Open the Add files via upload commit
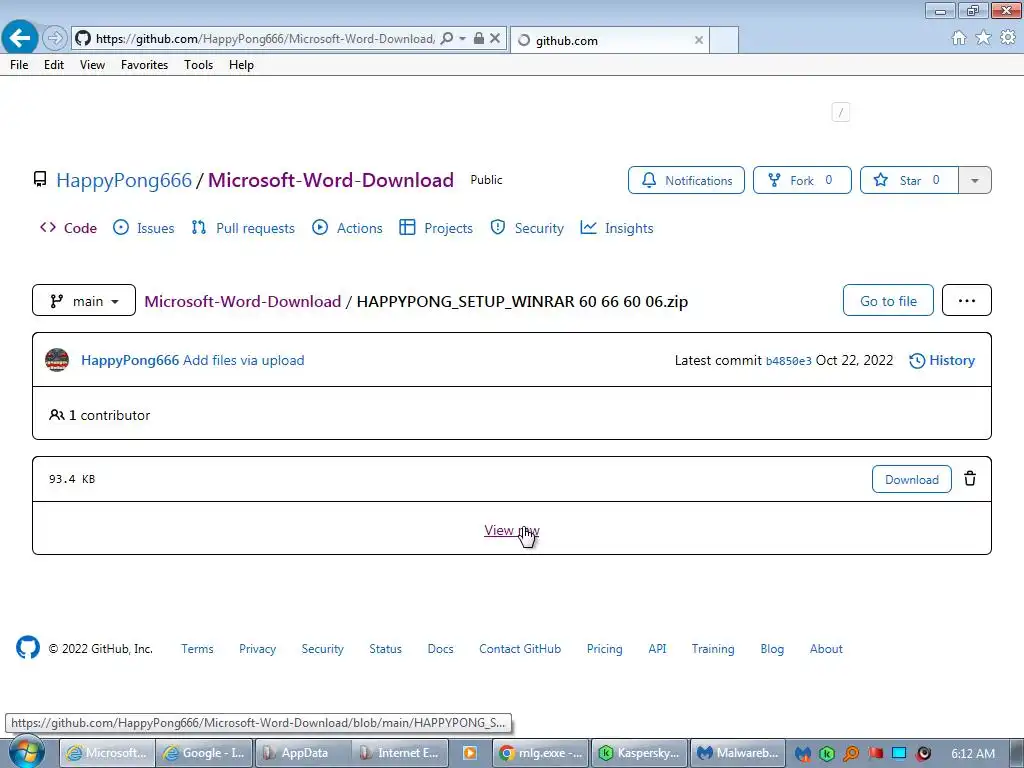1024x768 pixels. point(244,360)
